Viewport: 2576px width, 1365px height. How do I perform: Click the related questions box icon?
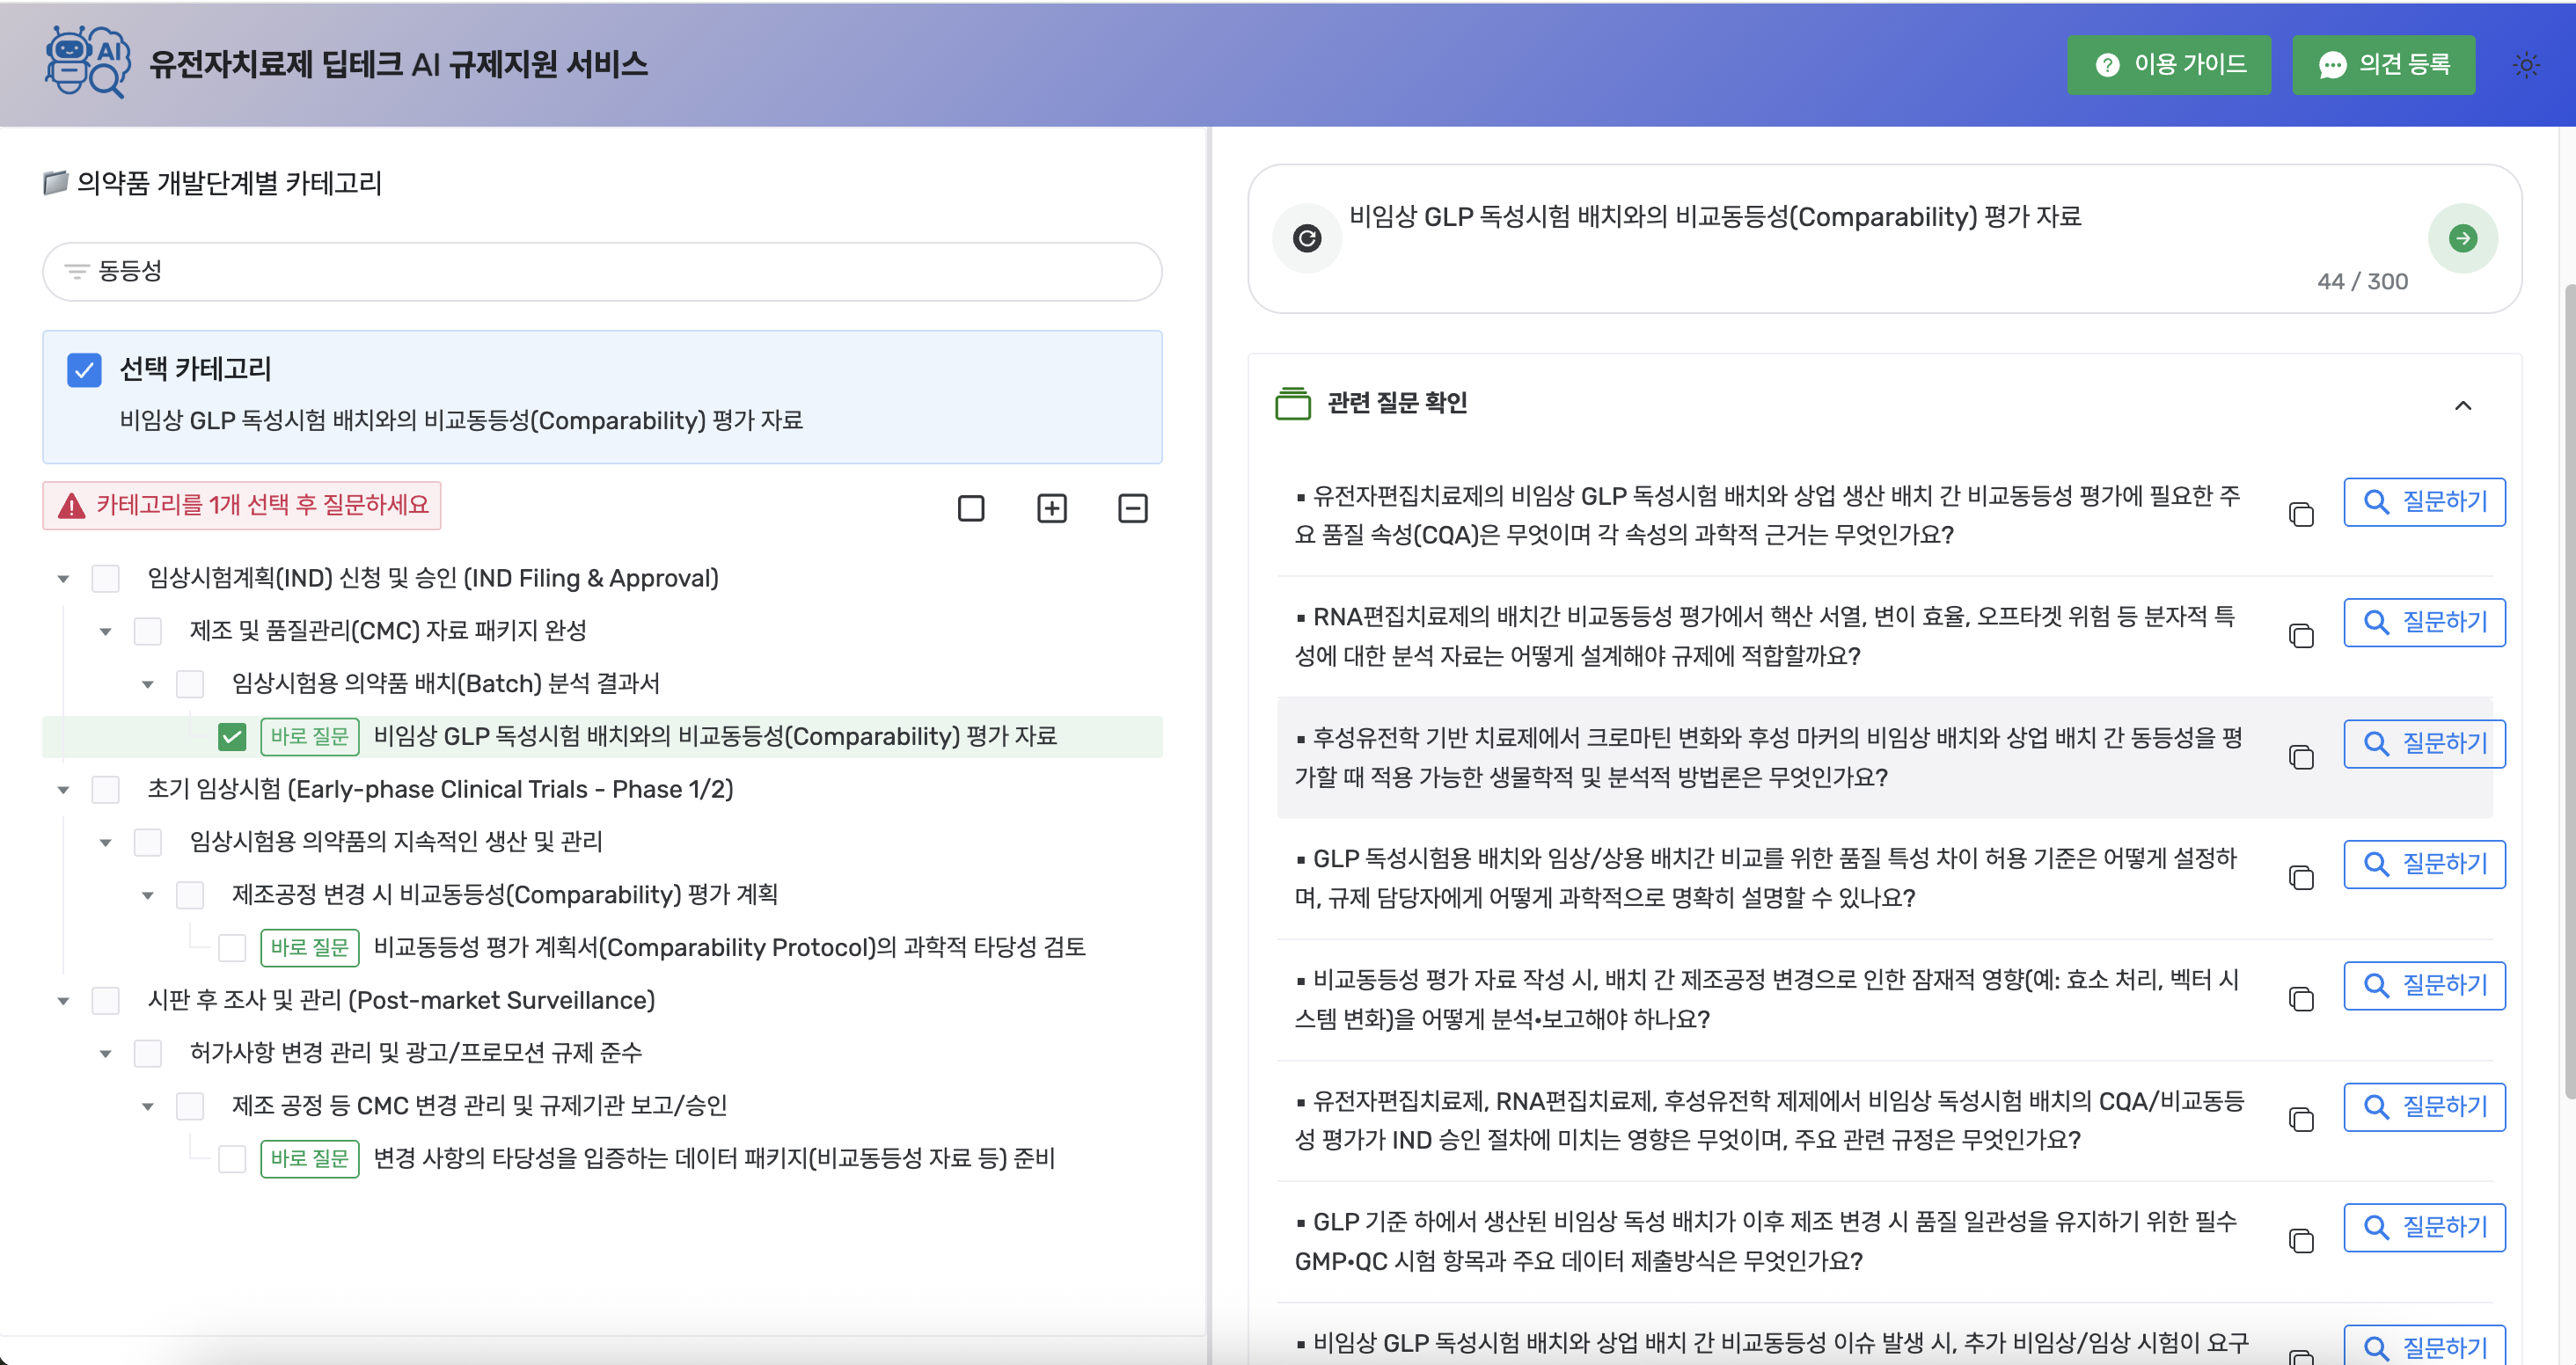pos(1292,403)
